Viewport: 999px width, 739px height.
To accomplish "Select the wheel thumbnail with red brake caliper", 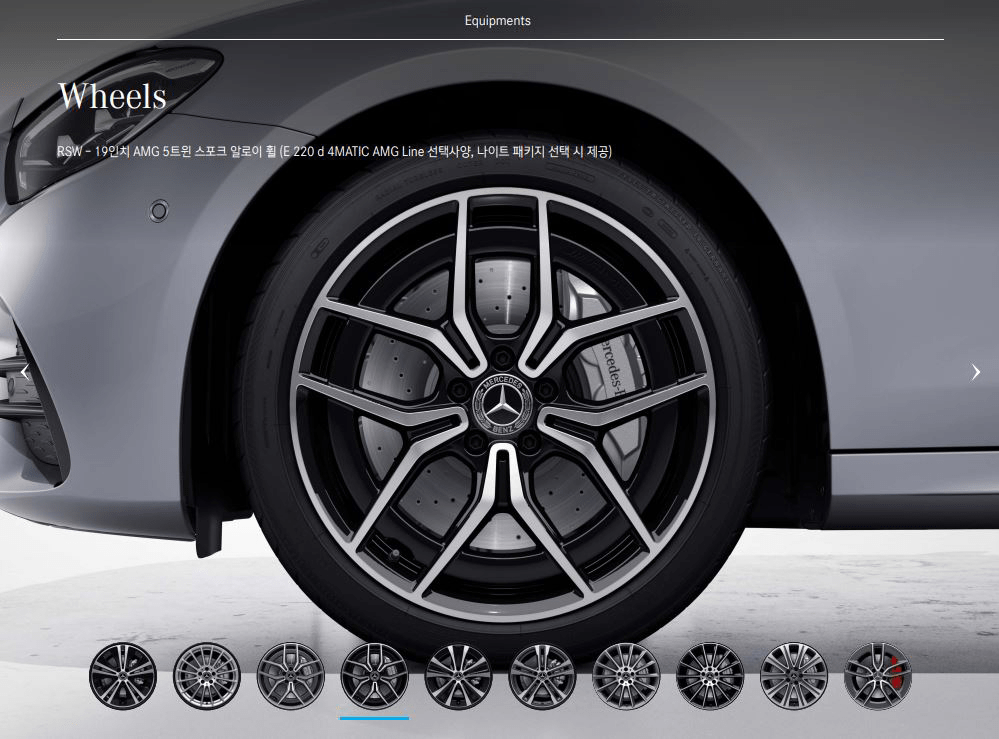I will pos(878,675).
